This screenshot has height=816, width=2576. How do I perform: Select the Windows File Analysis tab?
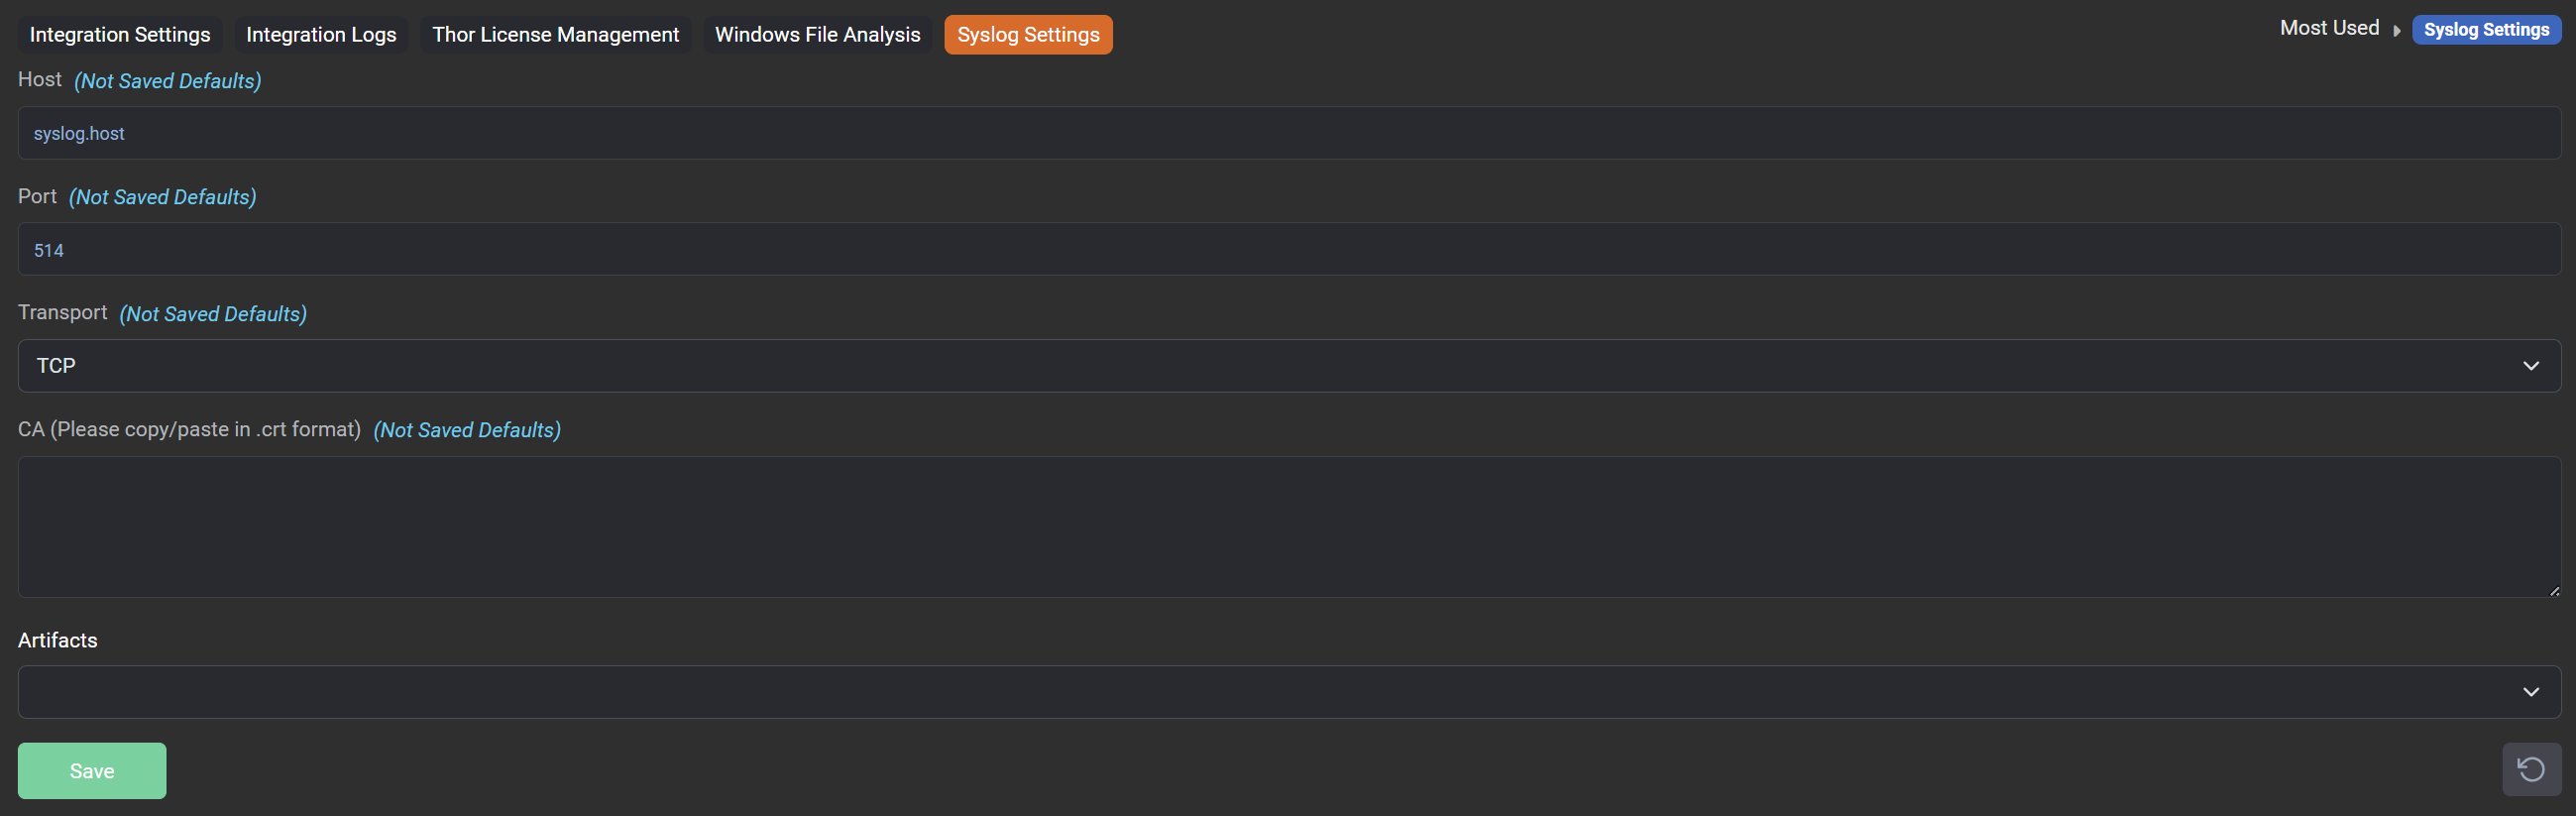pos(817,35)
